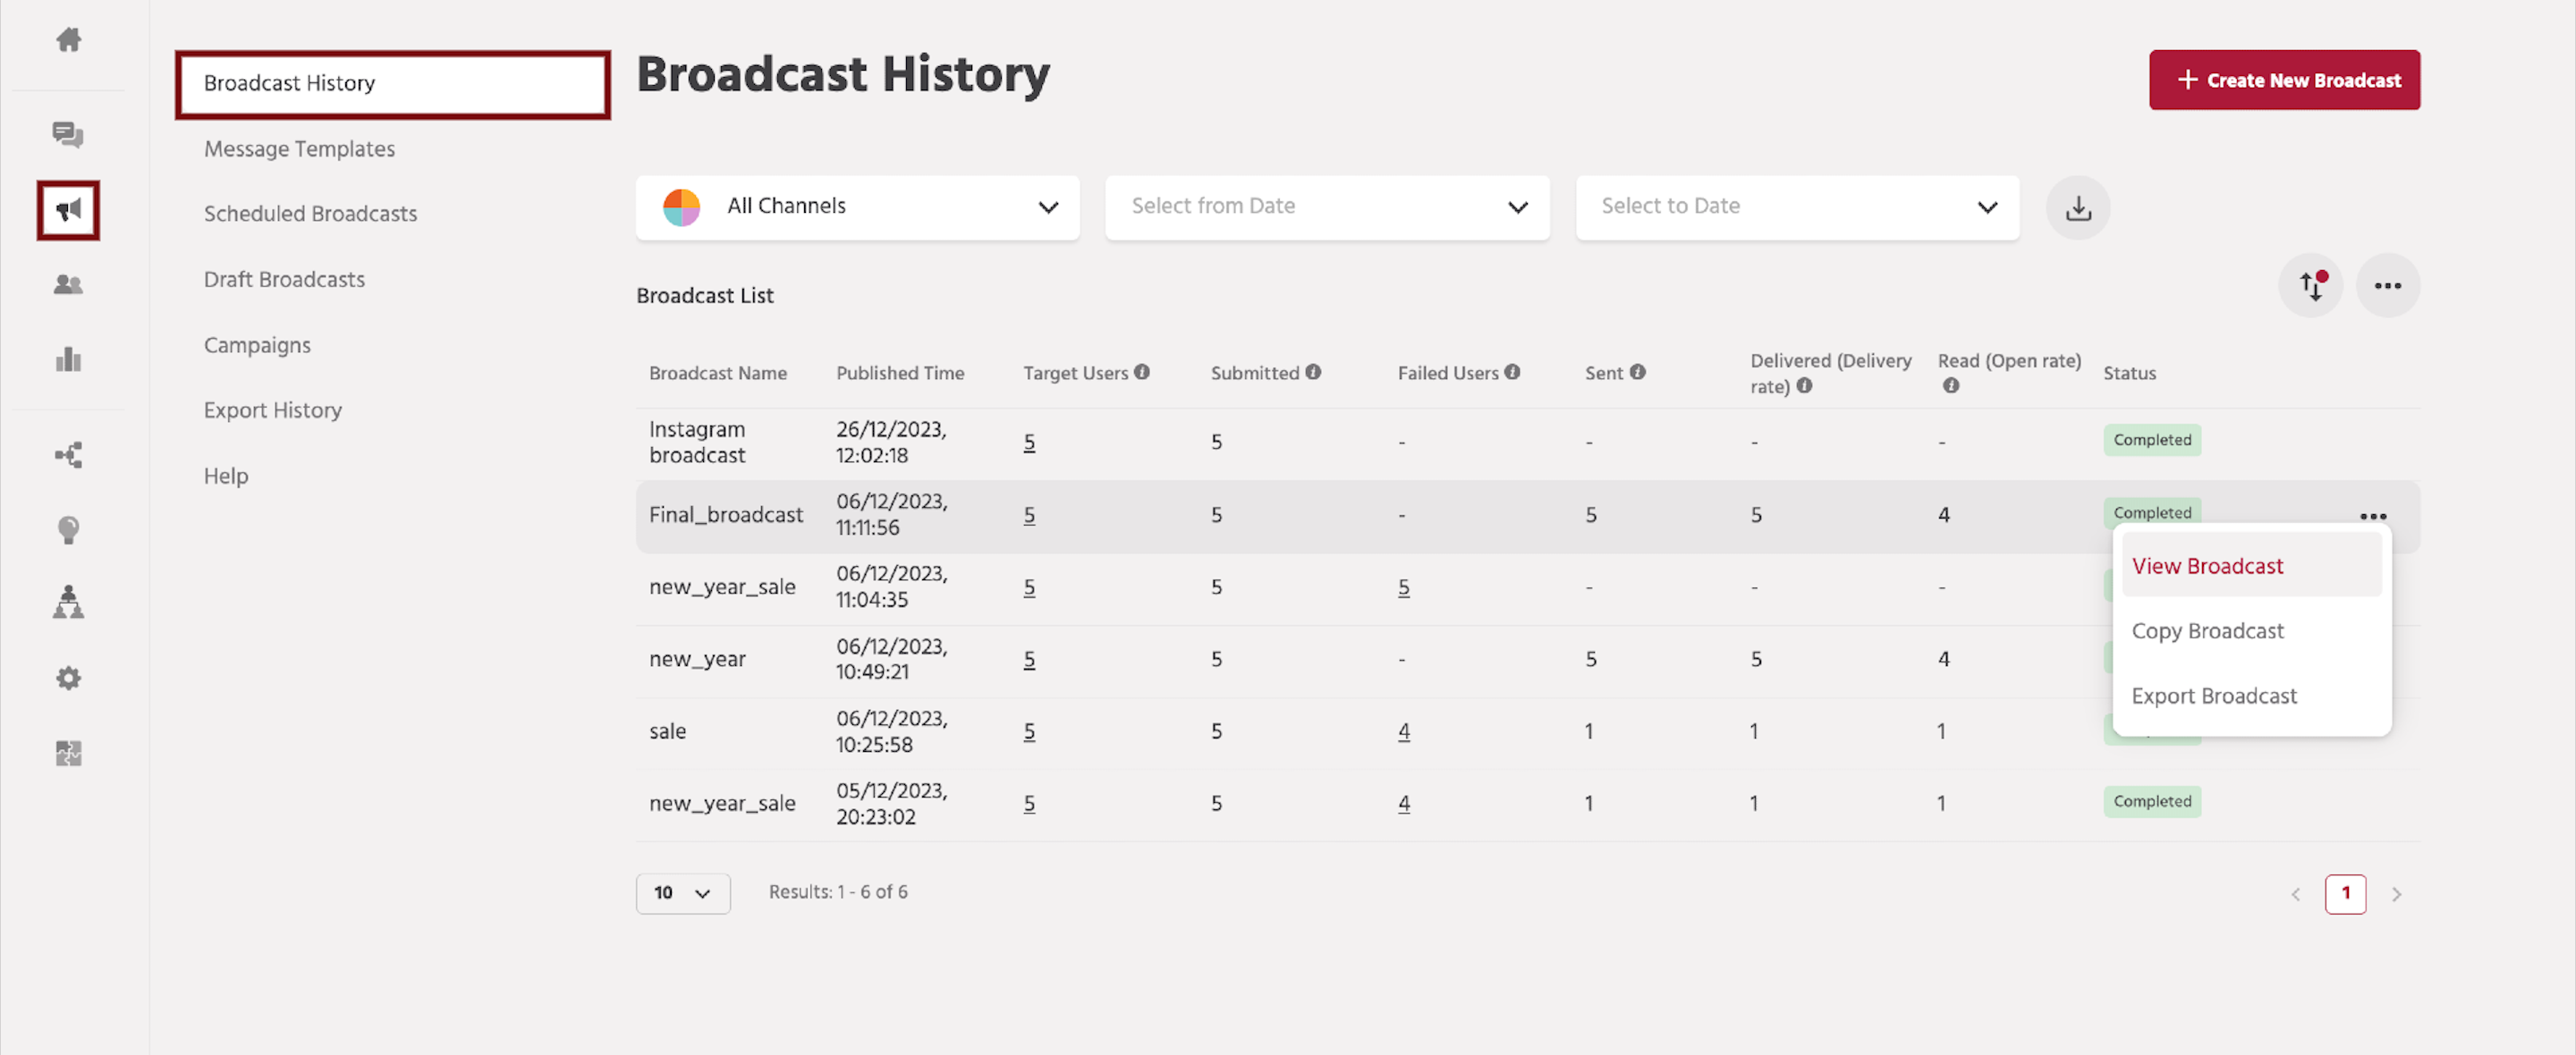
Task: Open the row actions ellipsis for Final_broadcast
Action: (x=2375, y=516)
